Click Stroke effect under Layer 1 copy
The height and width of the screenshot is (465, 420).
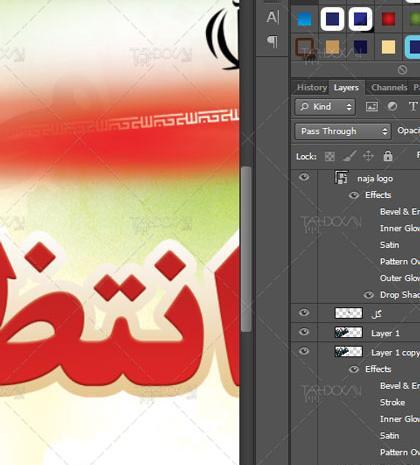click(392, 402)
